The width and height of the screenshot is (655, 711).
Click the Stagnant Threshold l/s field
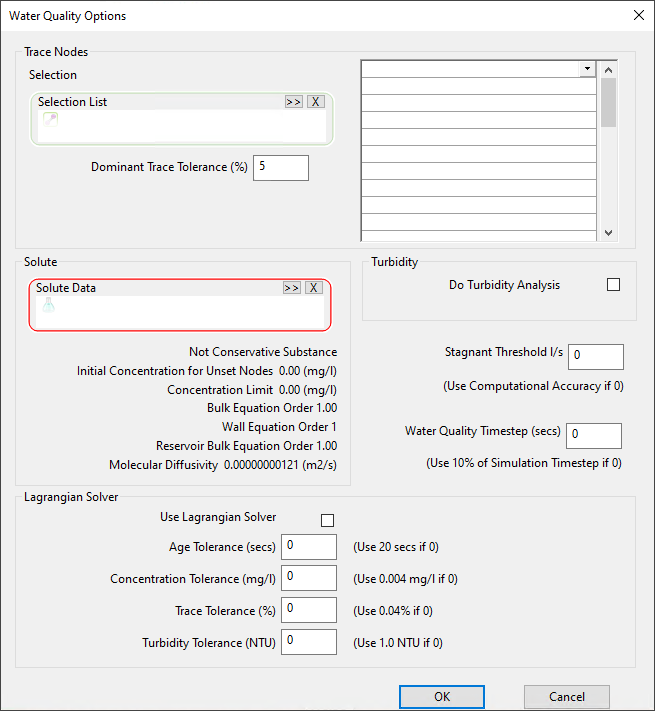[x=596, y=357]
